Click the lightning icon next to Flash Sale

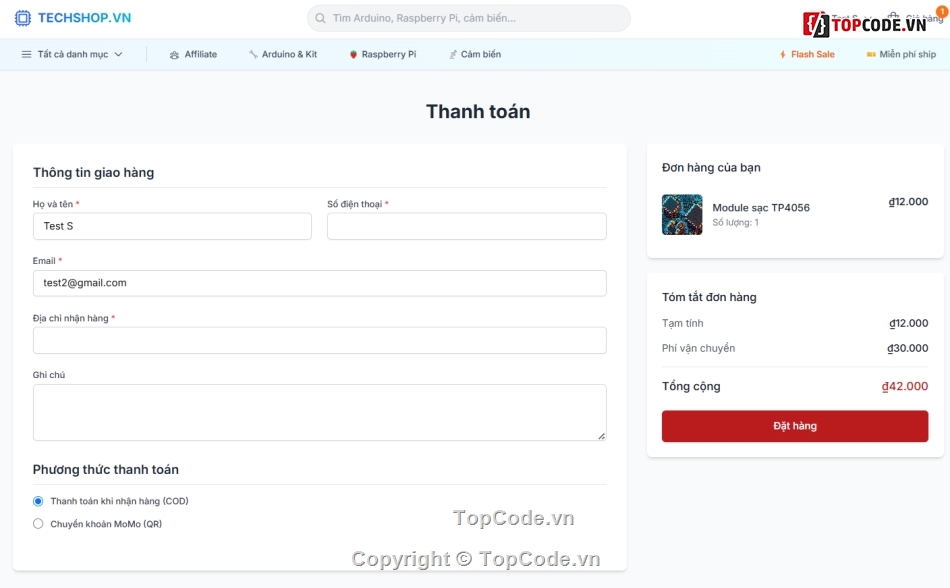coord(783,54)
